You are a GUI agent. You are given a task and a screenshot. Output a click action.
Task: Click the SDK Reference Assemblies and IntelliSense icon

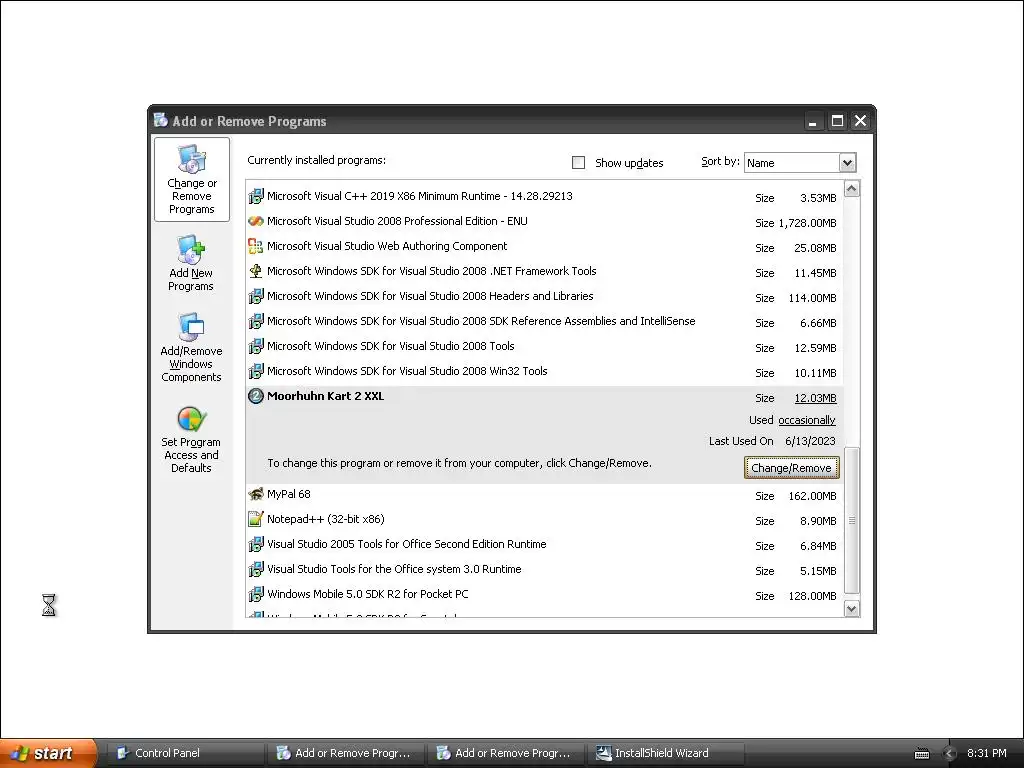(256, 321)
